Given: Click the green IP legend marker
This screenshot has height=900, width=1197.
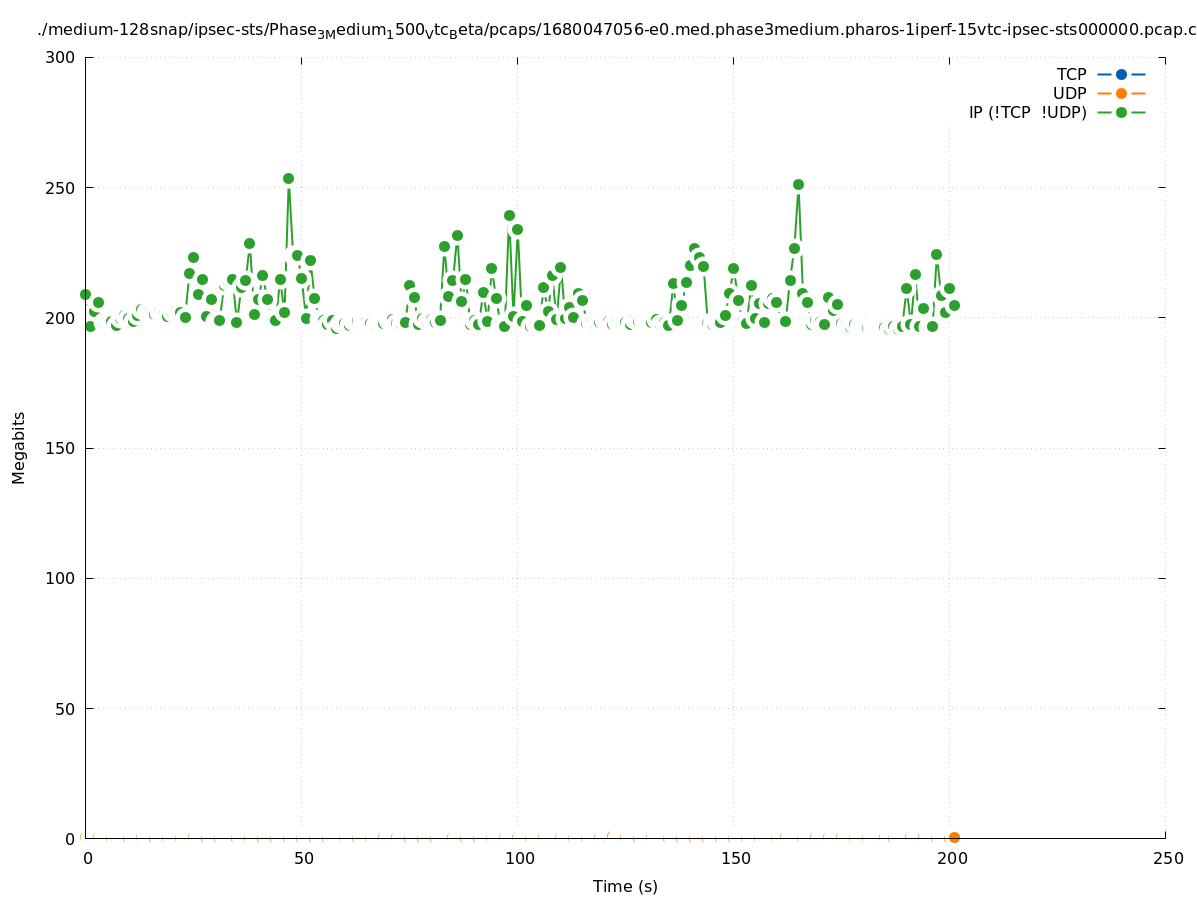Looking at the screenshot, I should tap(1121, 112).
